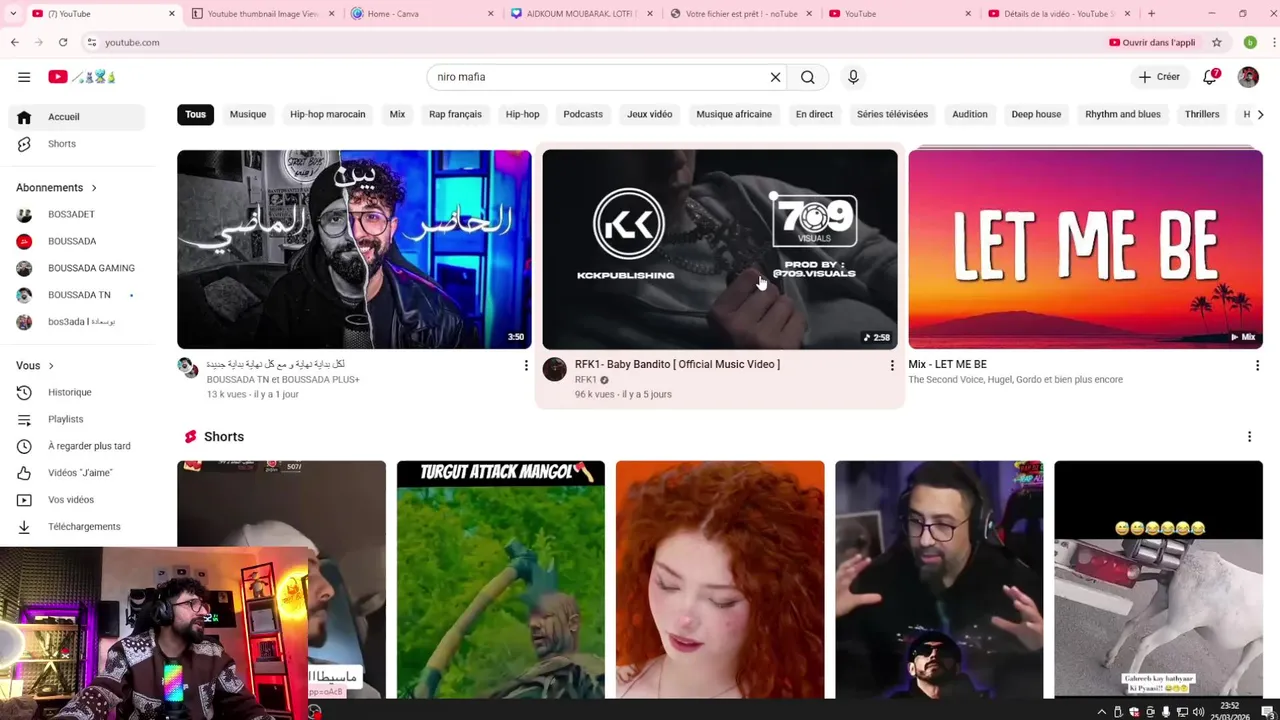Viewport: 1280px width, 720px height.
Task: Go to Accueil in sidebar
Action: (x=76, y=117)
